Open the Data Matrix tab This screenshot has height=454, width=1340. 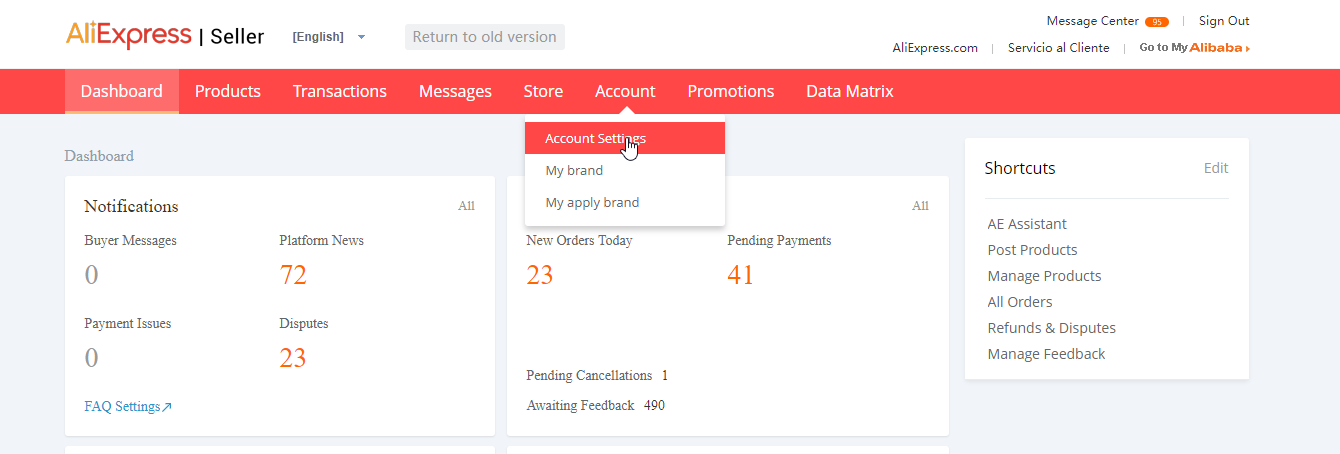(x=849, y=91)
